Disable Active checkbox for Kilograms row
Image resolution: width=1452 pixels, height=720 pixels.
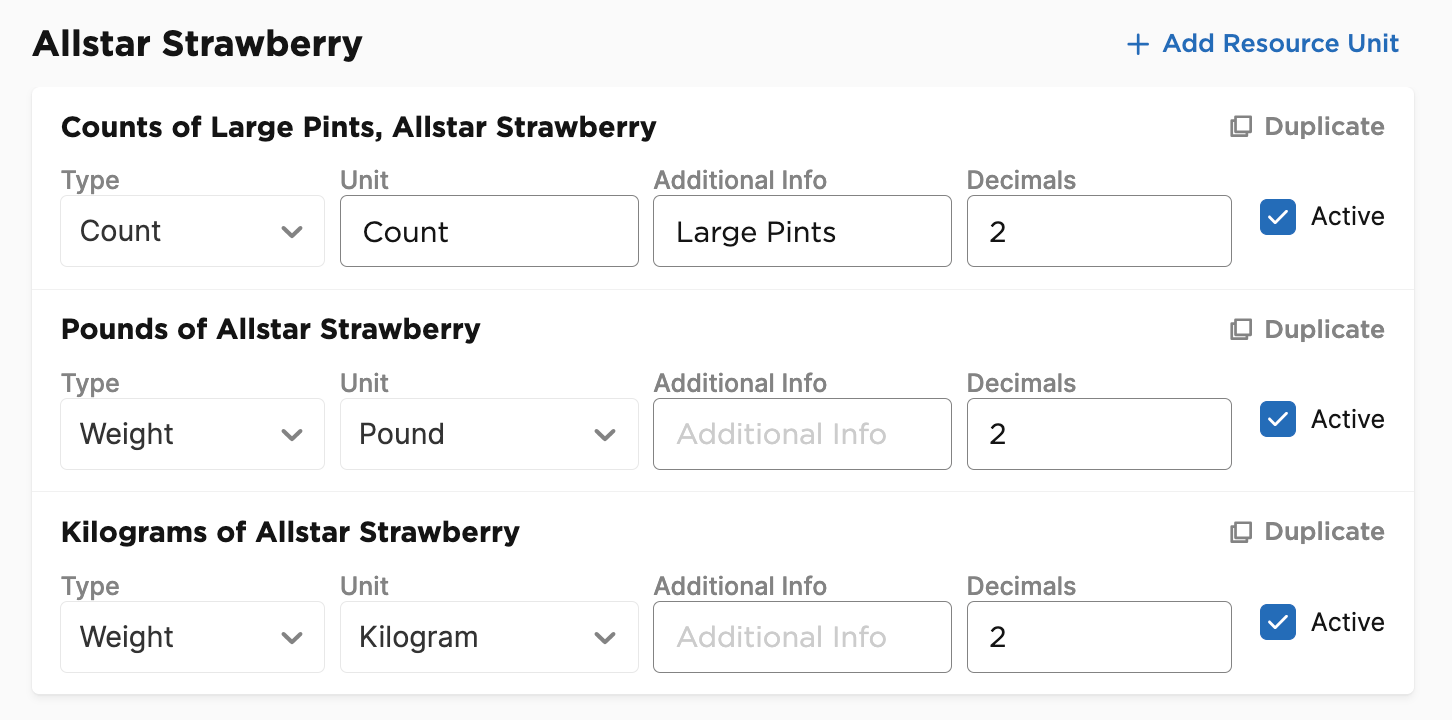click(x=1278, y=622)
